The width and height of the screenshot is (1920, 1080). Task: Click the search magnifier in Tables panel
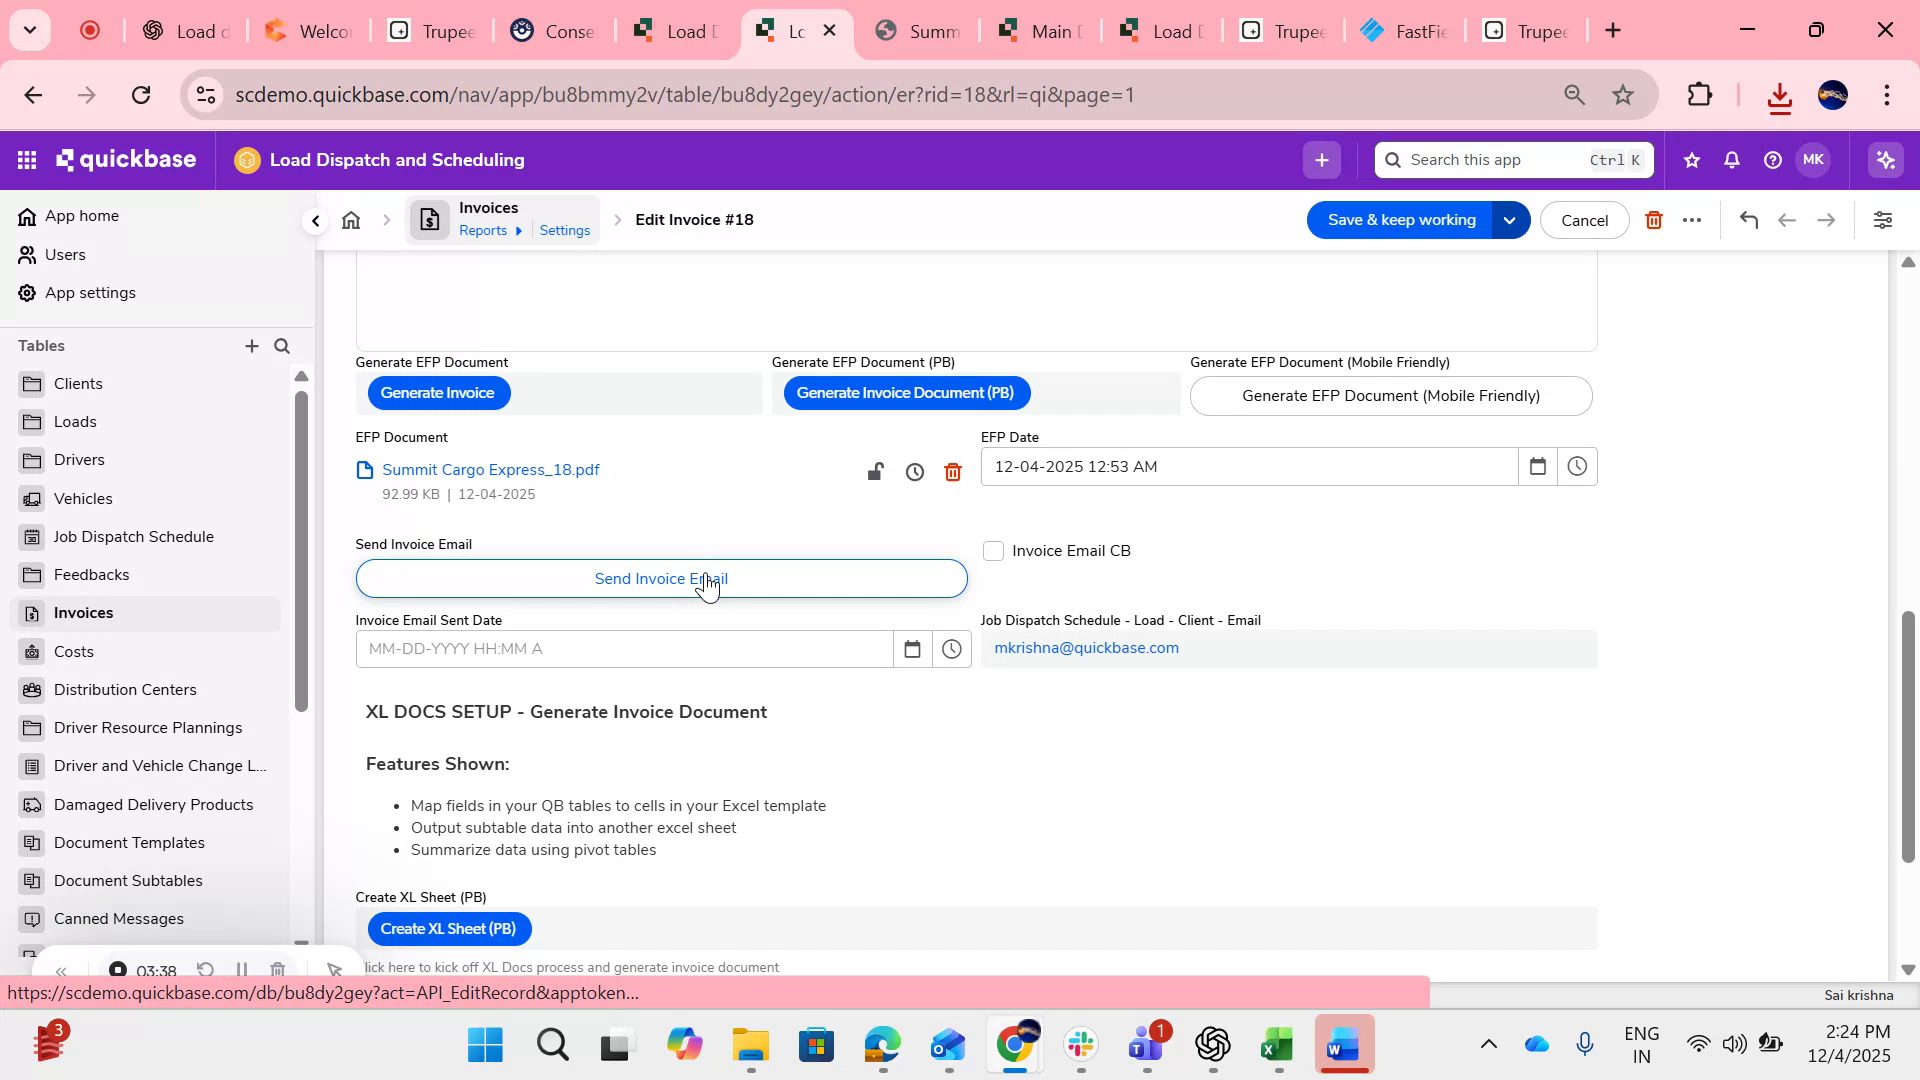282,346
